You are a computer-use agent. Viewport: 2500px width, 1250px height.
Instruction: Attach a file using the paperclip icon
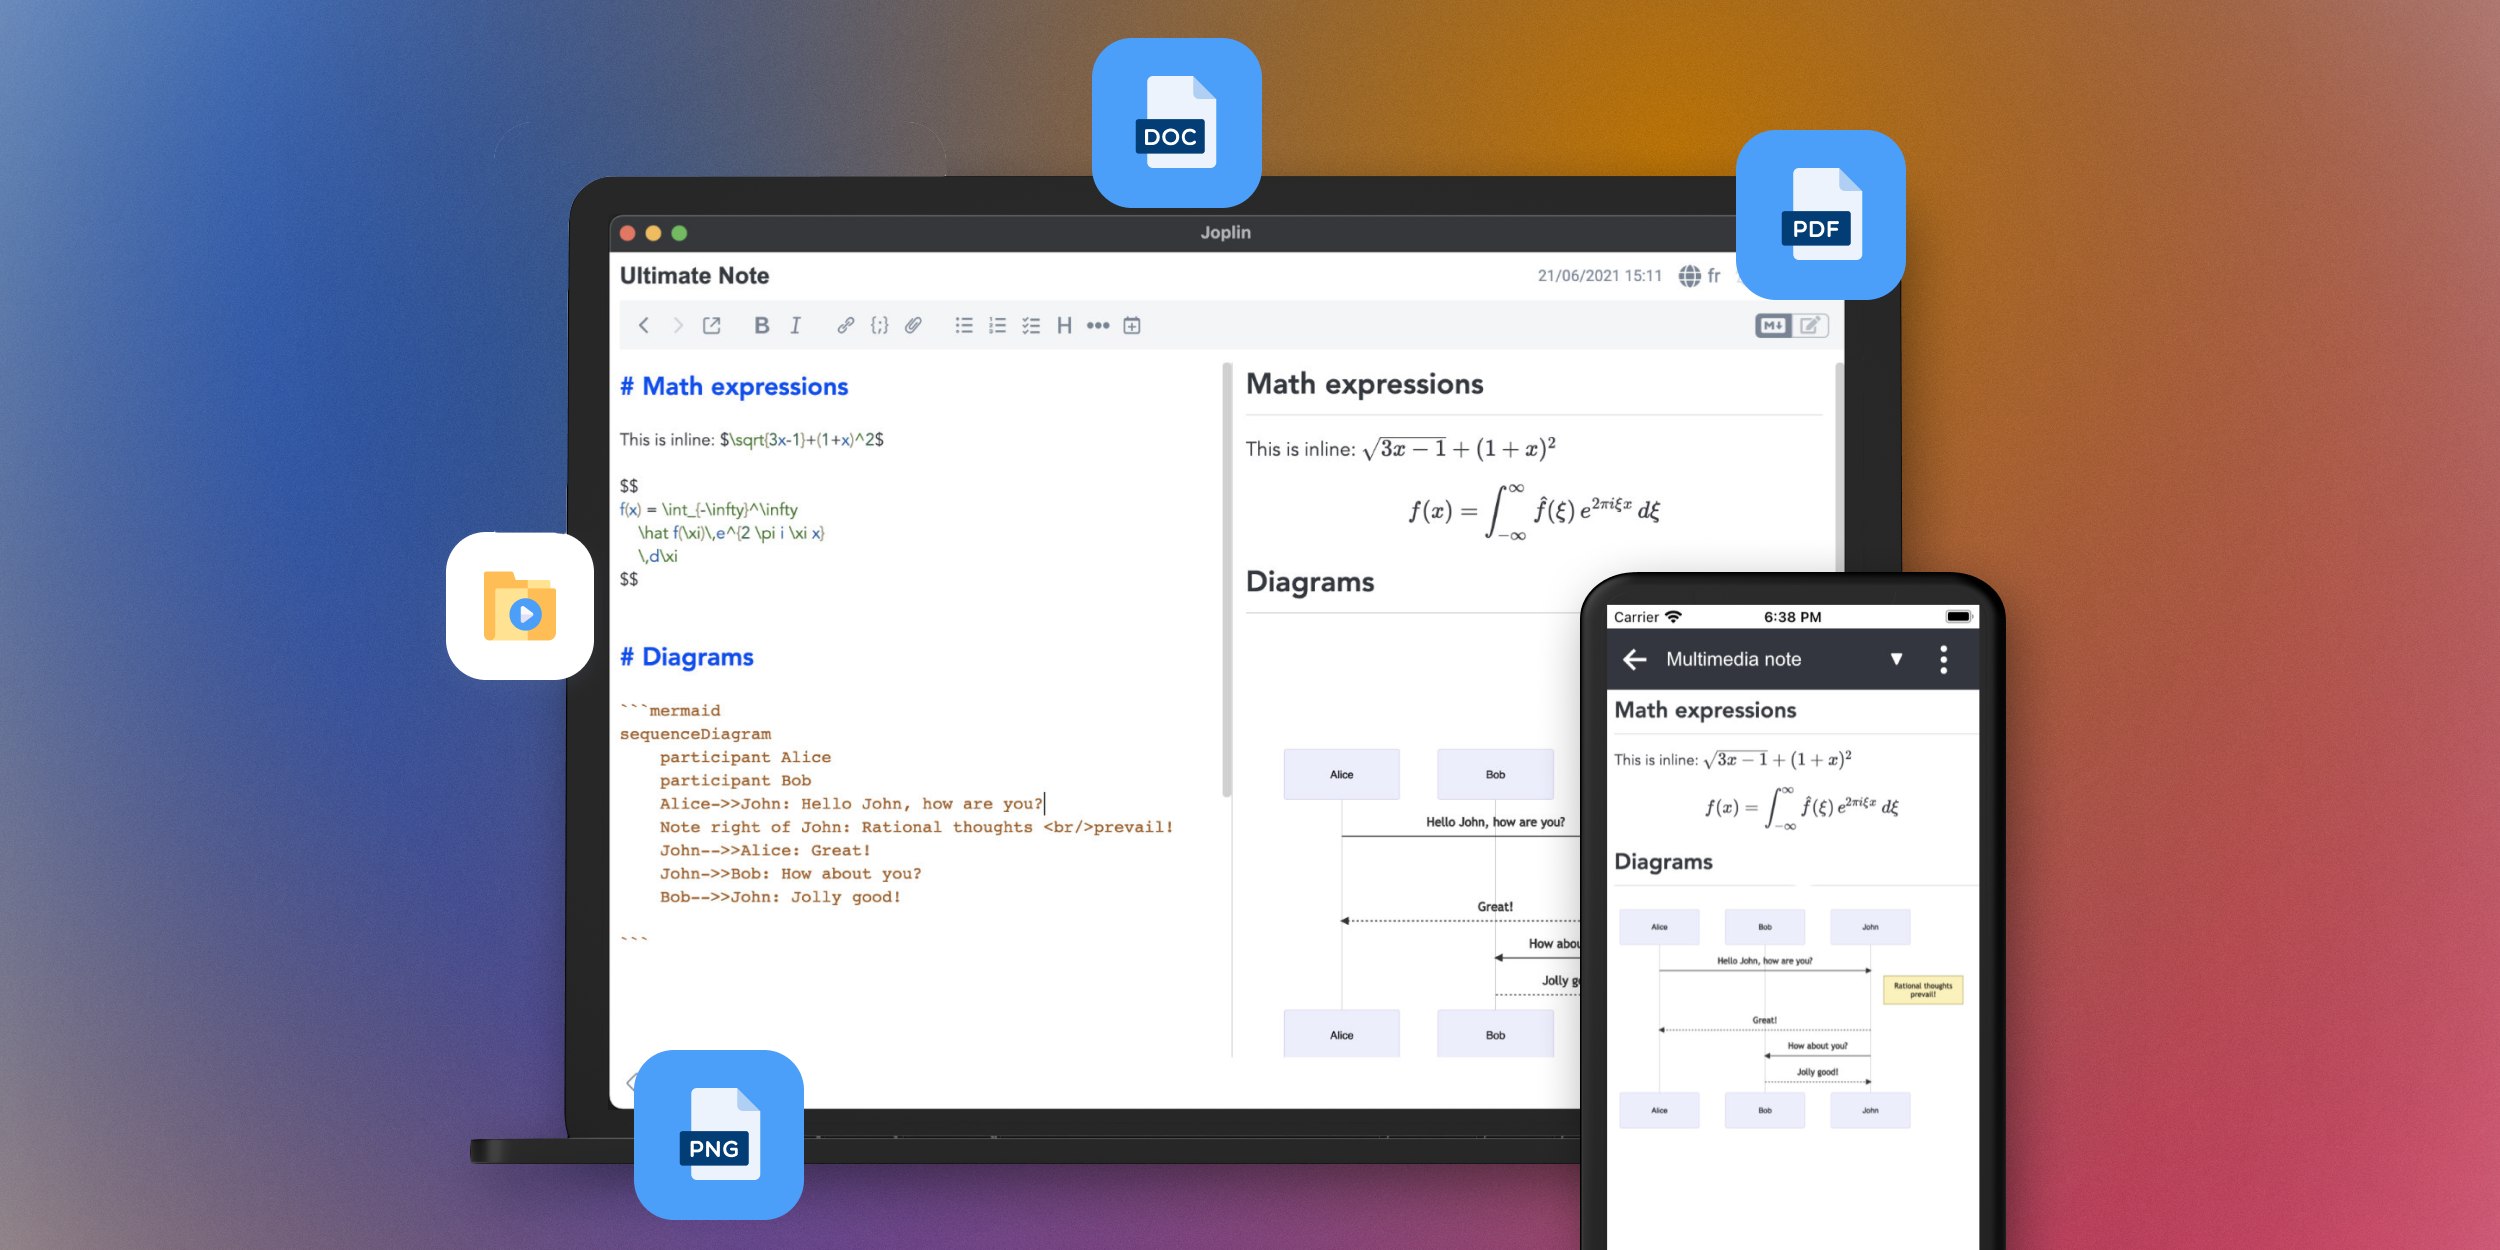(x=913, y=325)
